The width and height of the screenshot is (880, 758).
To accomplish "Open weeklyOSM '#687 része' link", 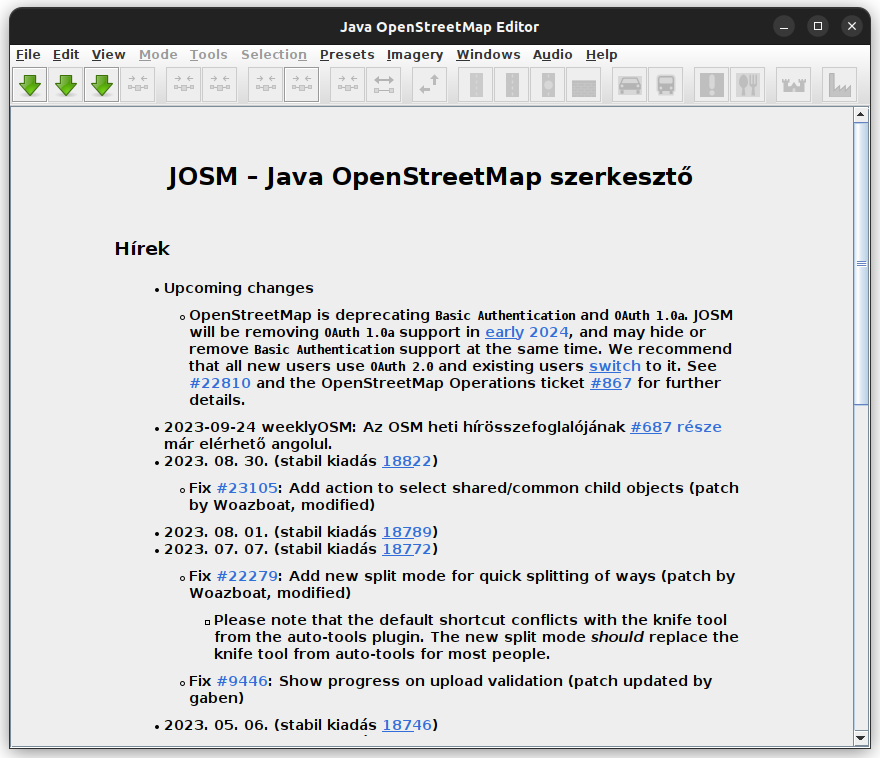I will coord(676,427).
